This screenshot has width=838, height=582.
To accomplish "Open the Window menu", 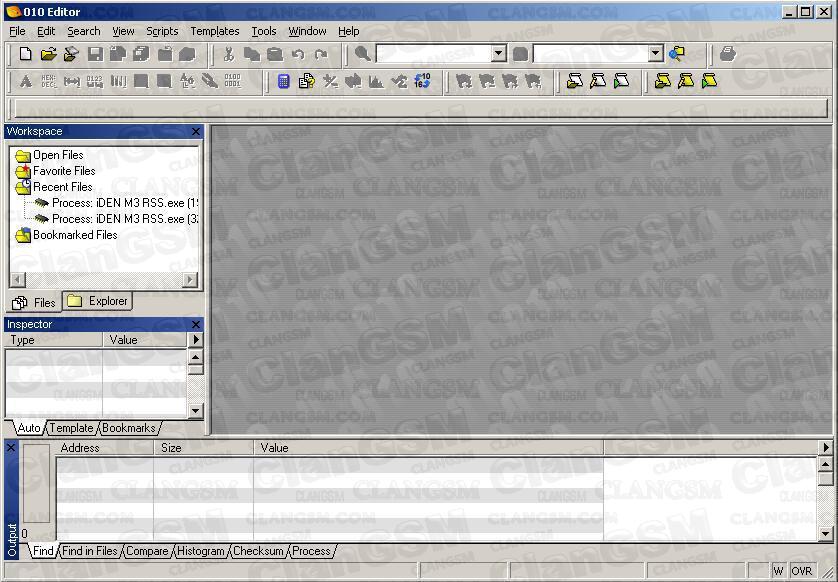I will 307,31.
